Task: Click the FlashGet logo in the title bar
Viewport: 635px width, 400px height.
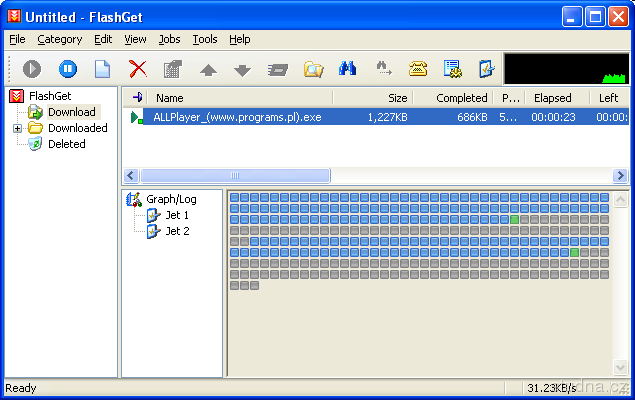Action: coord(15,17)
